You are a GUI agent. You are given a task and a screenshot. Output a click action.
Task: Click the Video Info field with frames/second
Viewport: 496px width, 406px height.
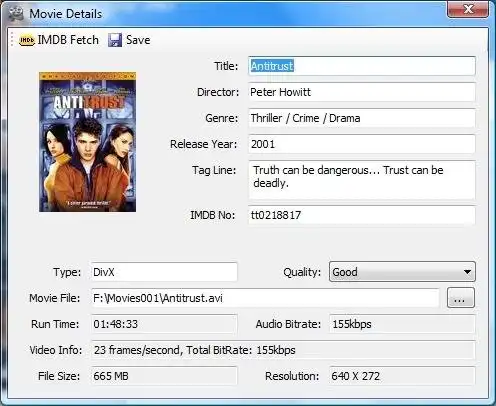[x=283, y=350]
